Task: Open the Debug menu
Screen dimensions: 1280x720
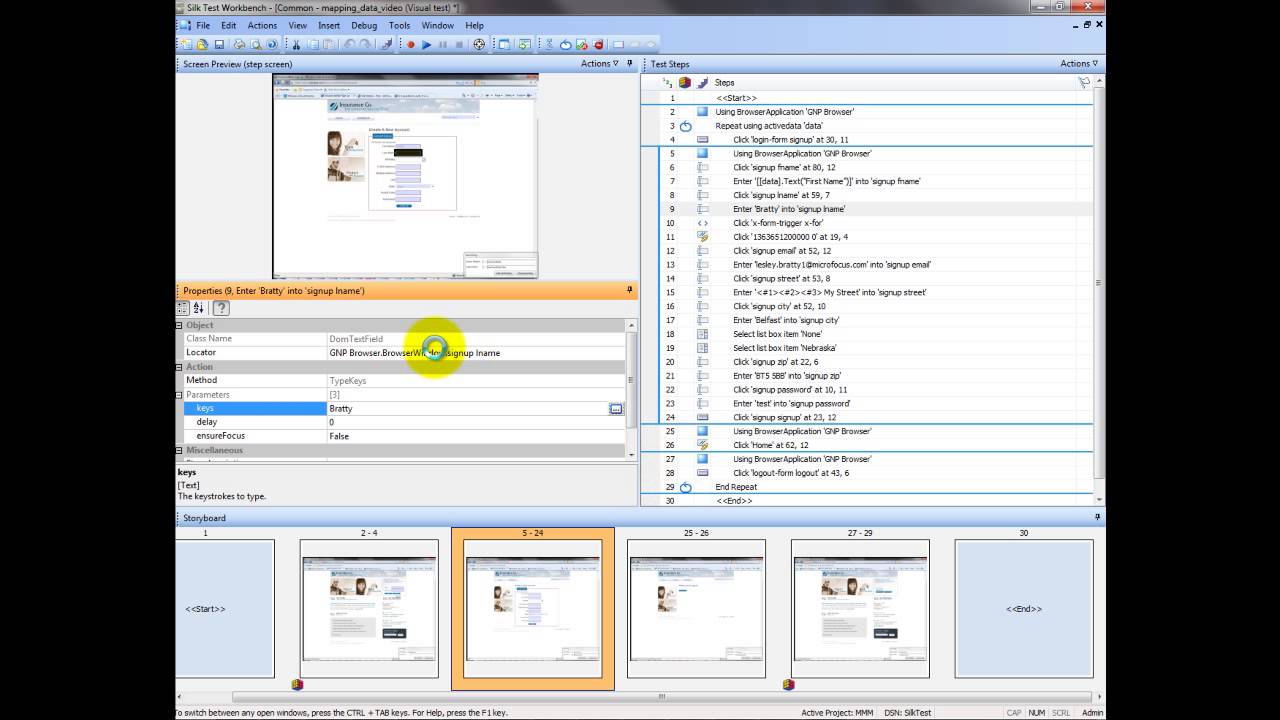Action: [x=364, y=25]
